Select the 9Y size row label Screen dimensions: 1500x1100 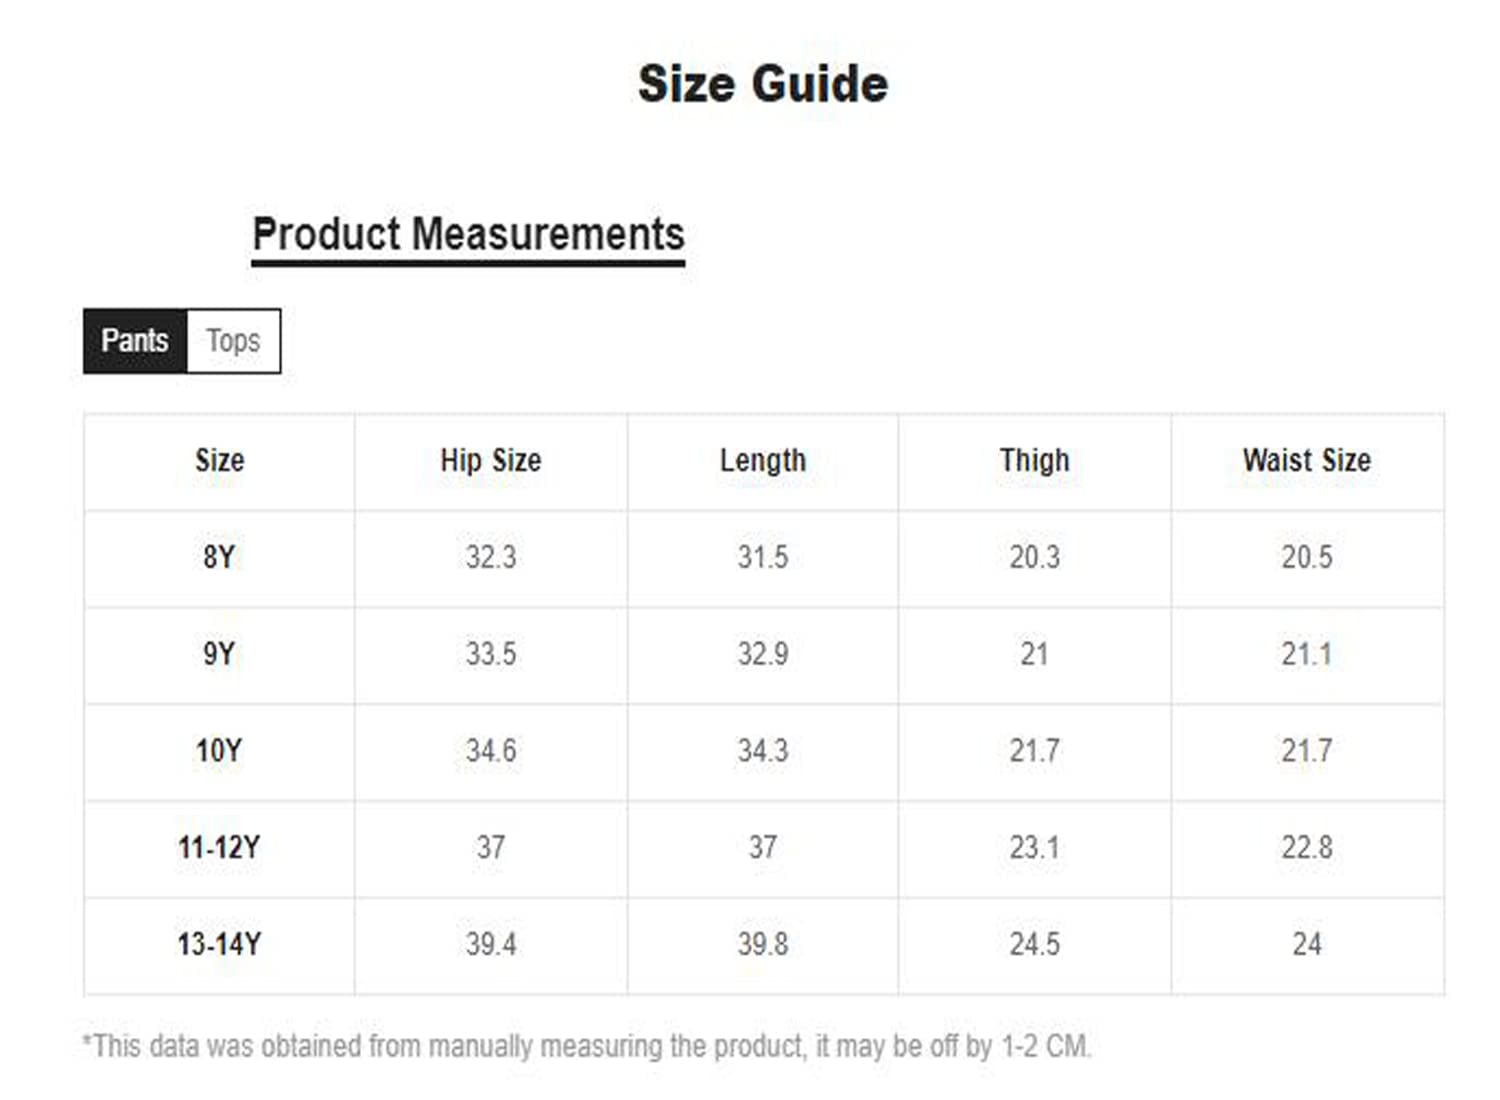coord(219,654)
